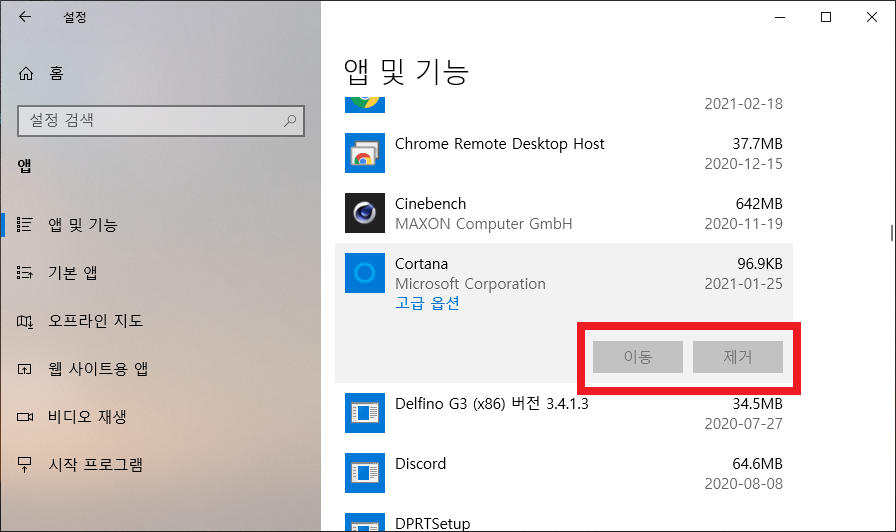Click the greyed 제거 button for Cortana
Image resolution: width=896 pixels, height=532 pixels.
tap(738, 357)
